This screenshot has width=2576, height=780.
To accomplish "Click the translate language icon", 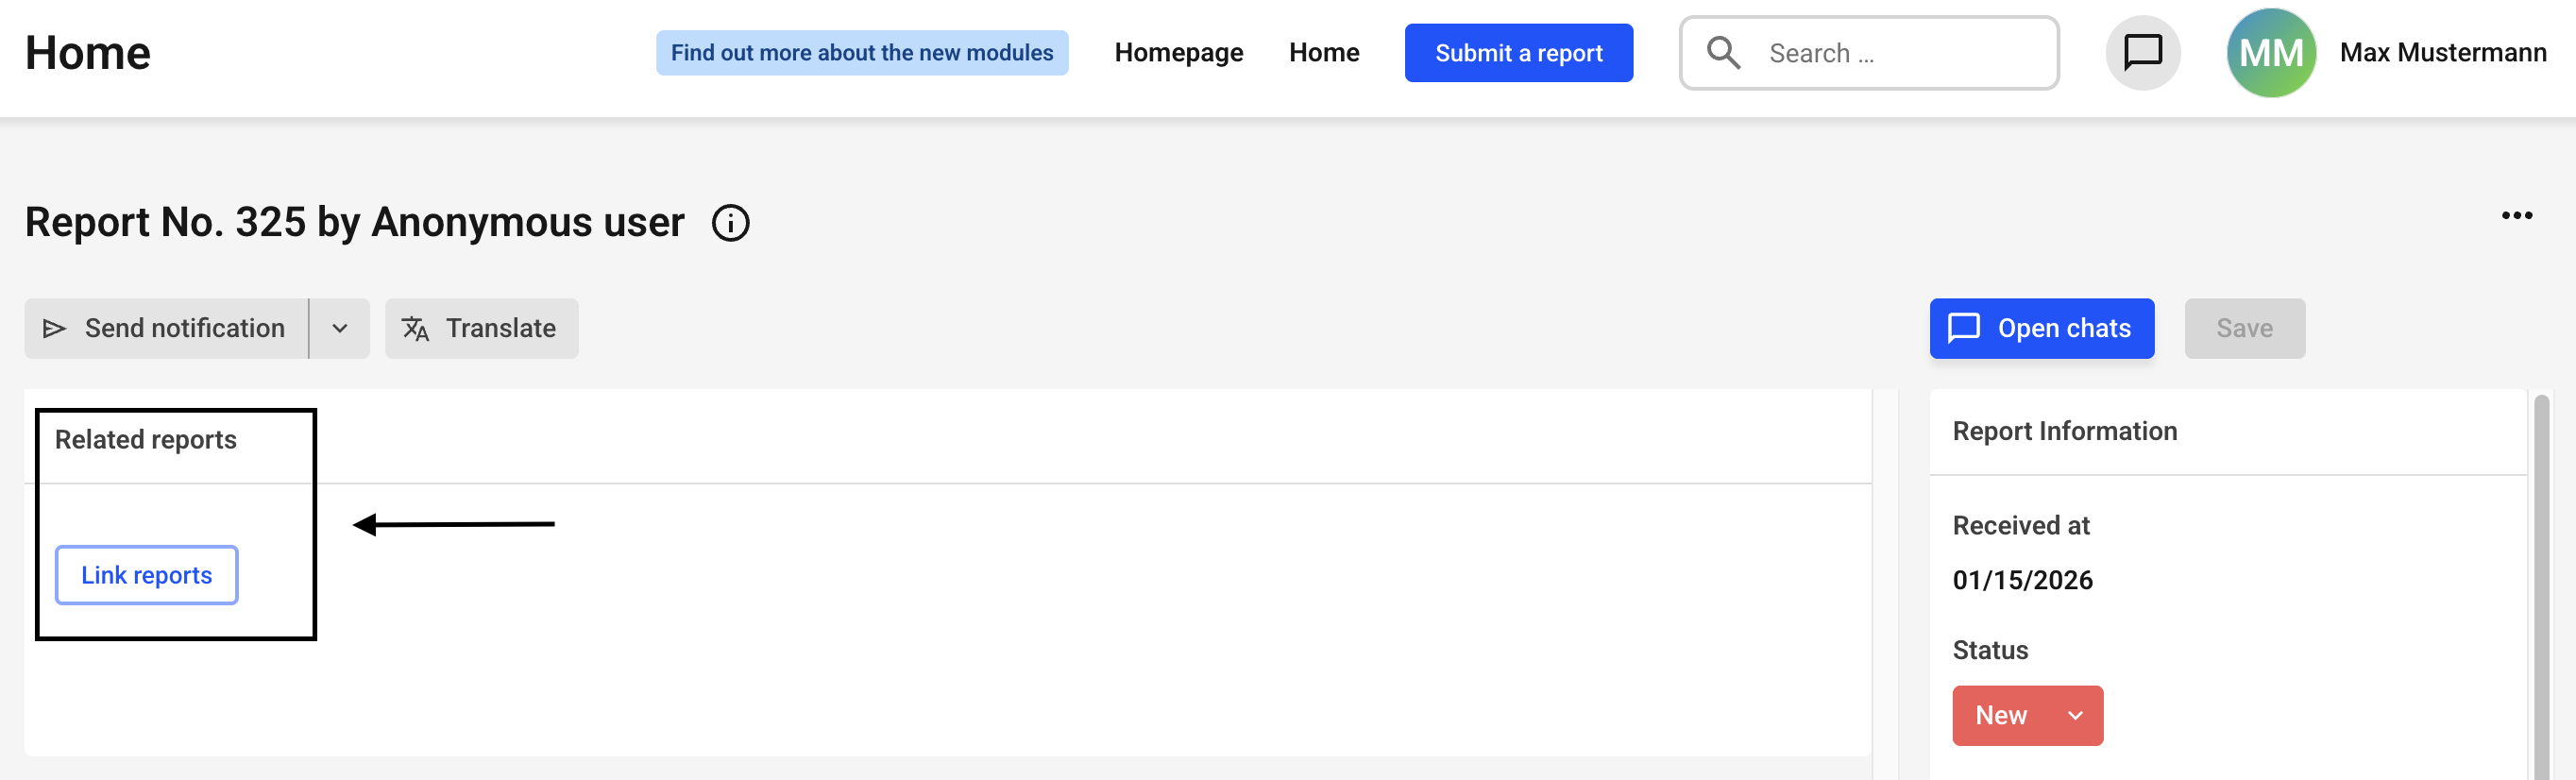I will coord(415,329).
